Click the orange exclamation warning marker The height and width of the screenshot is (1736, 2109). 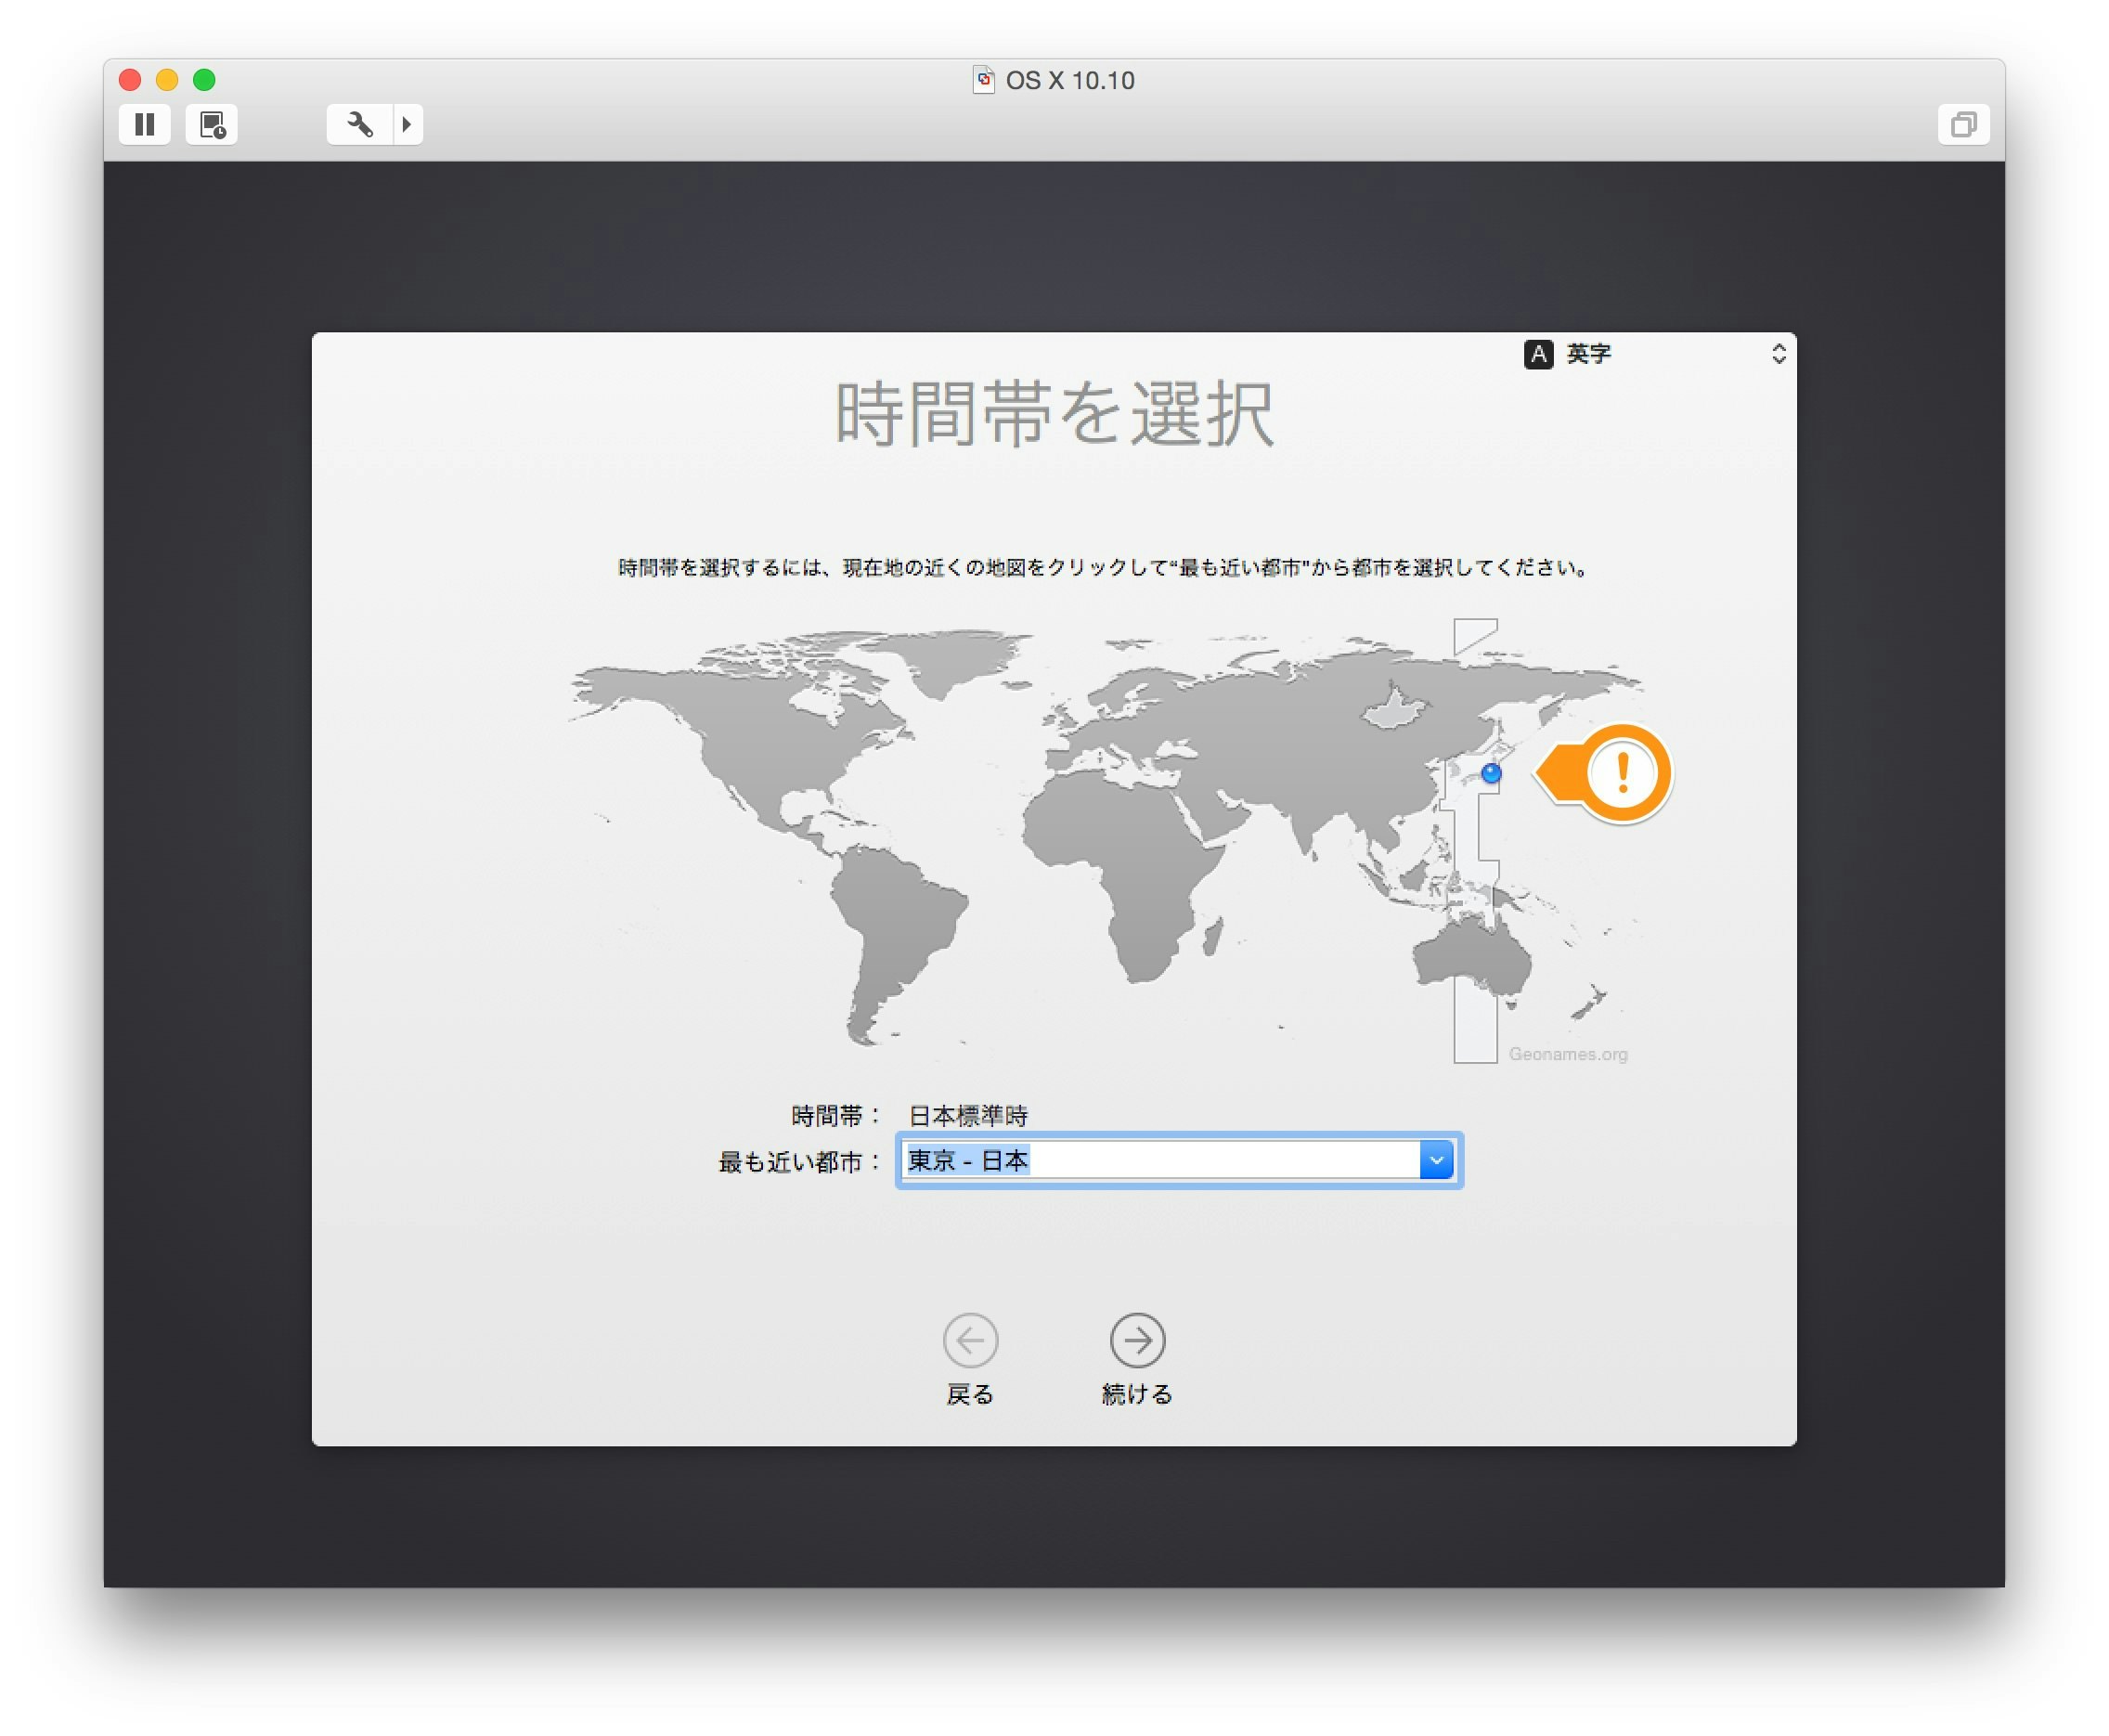pyautogui.click(x=1622, y=773)
